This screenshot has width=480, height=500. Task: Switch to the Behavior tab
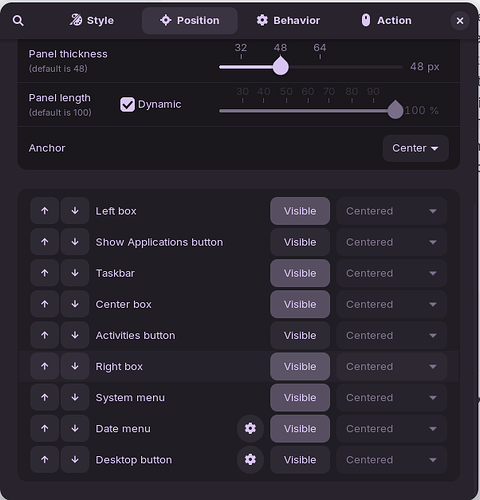[x=288, y=21]
